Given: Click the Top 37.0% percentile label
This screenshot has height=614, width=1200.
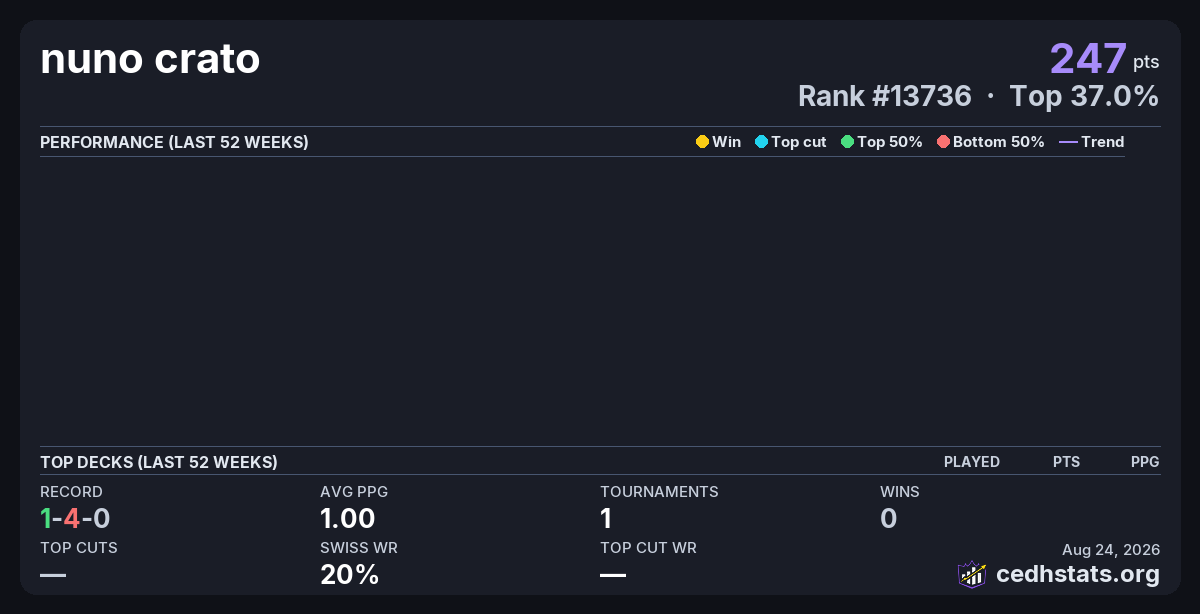Looking at the screenshot, I should pos(1084,96).
